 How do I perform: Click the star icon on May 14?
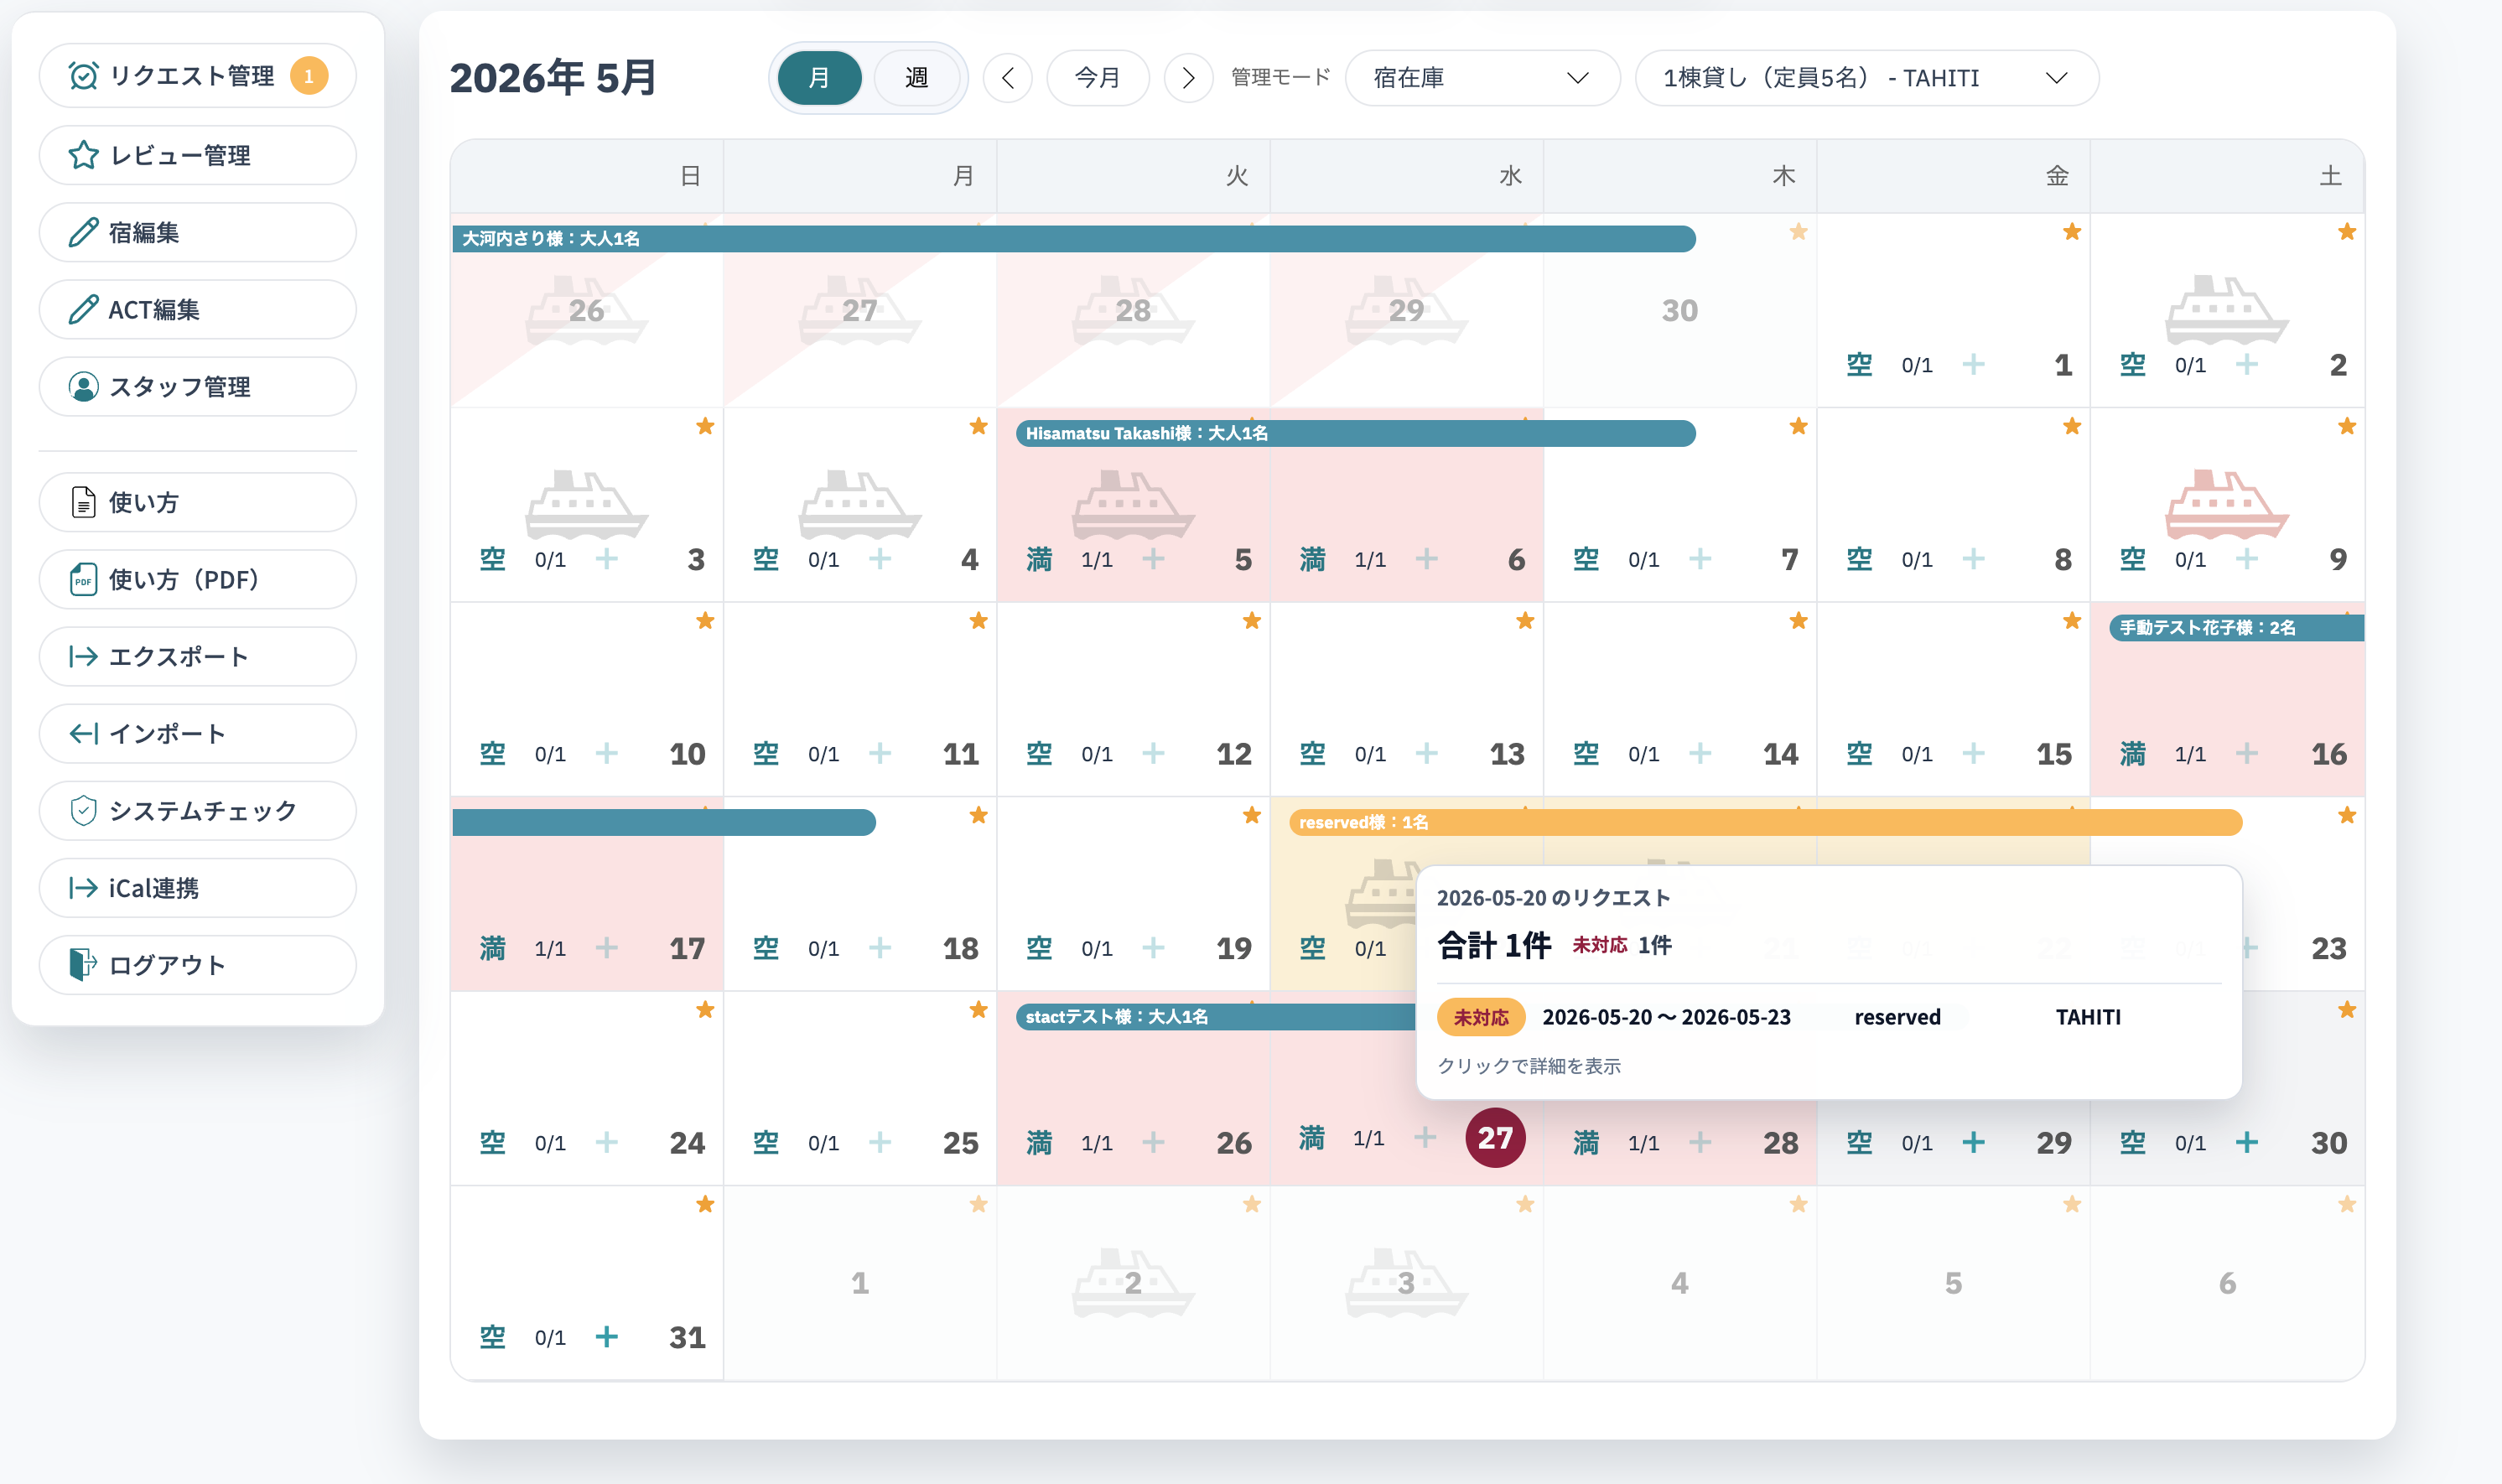(x=1798, y=621)
